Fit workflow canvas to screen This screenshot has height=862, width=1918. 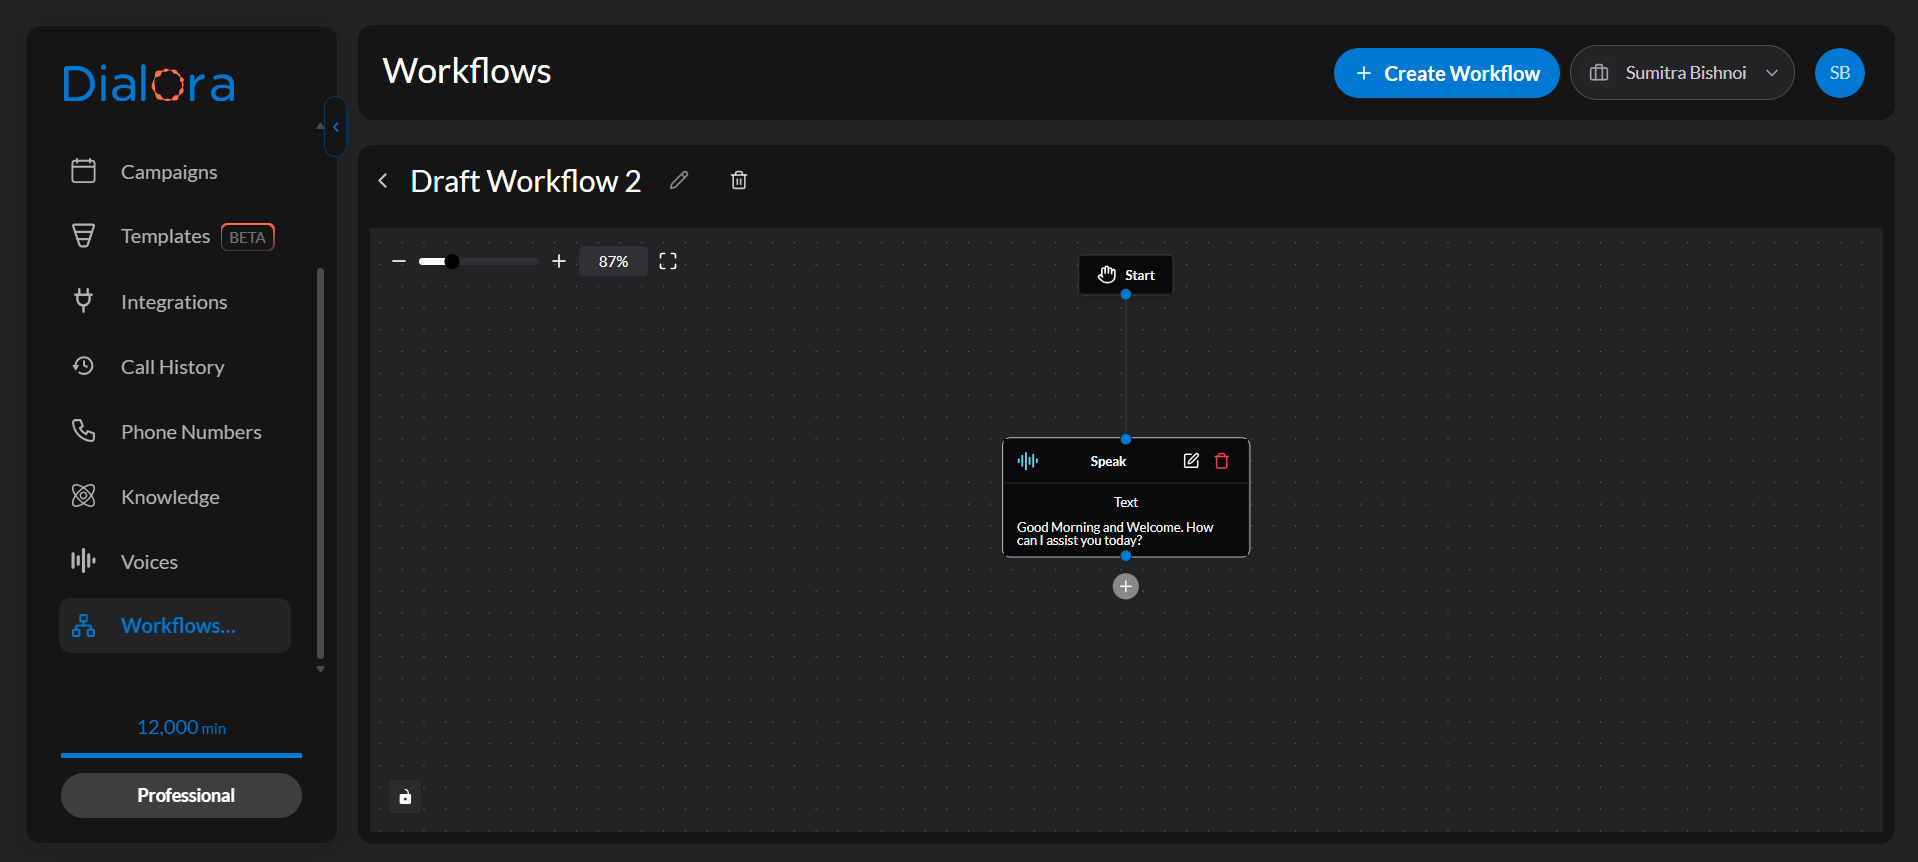[x=668, y=261]
